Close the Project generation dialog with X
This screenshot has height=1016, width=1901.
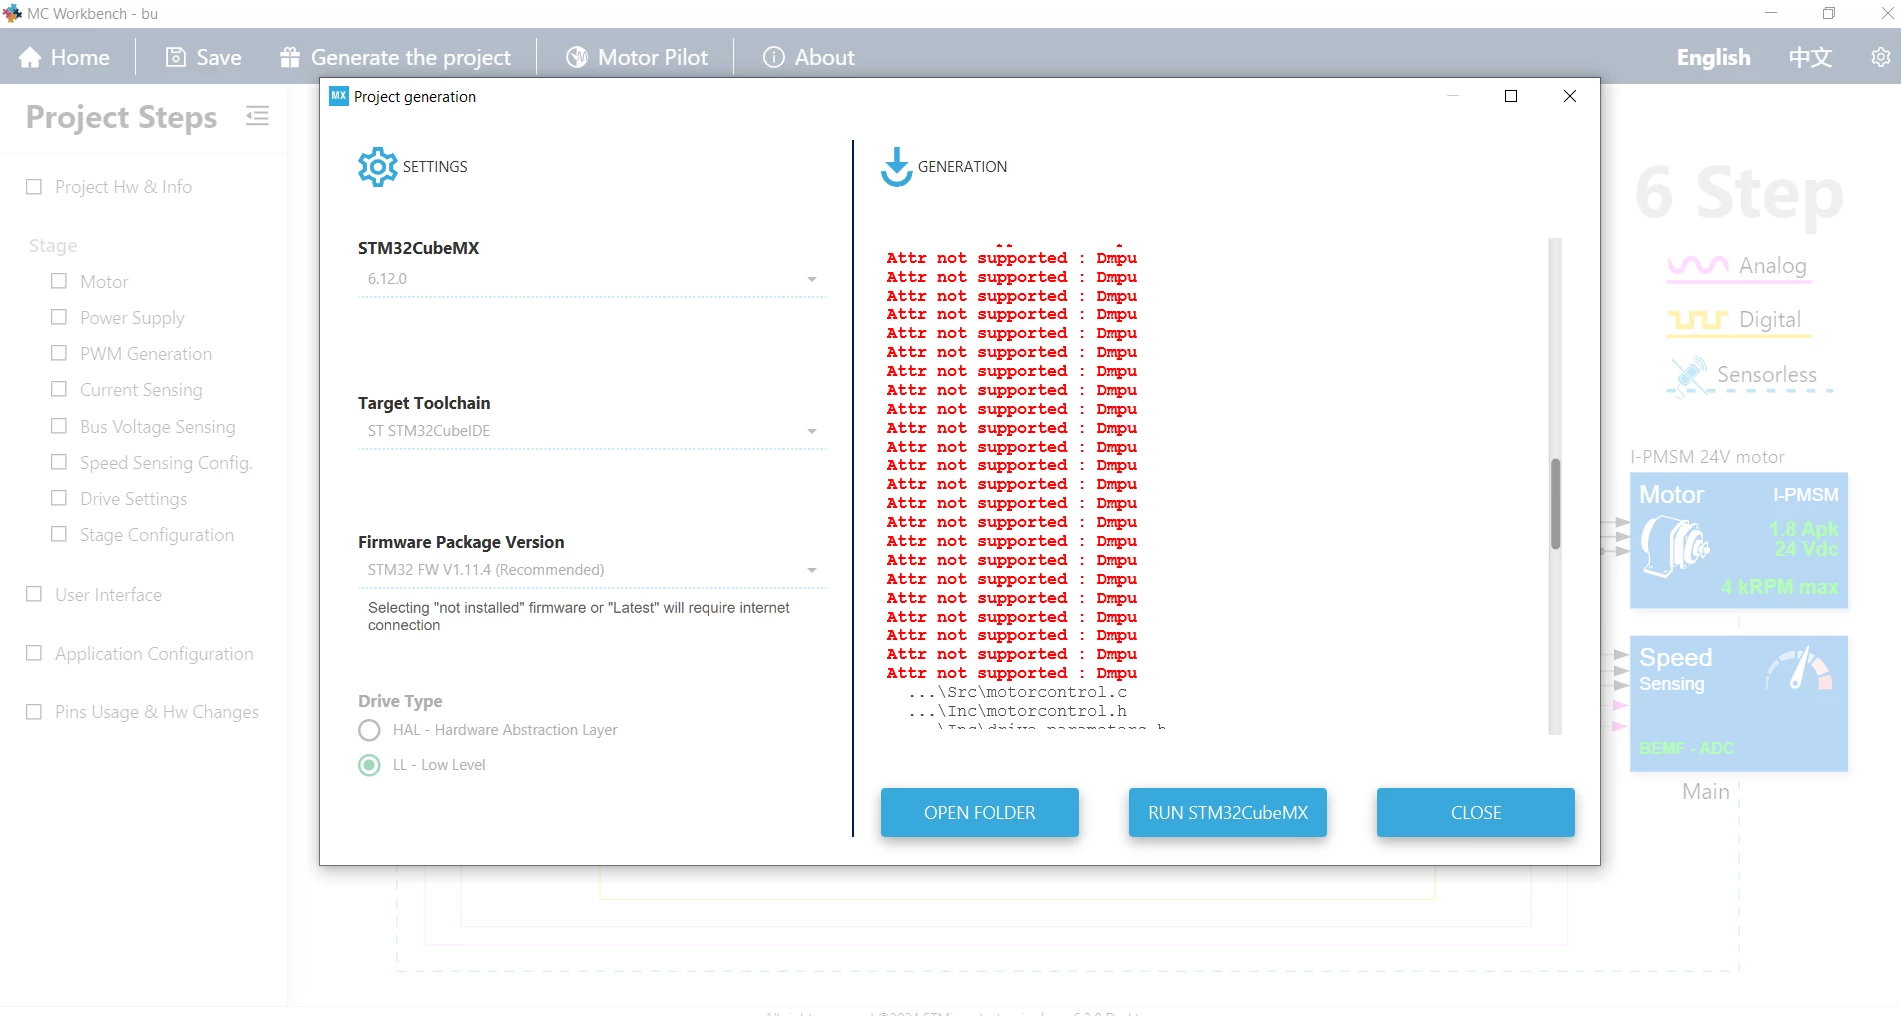click(1570, 96)
